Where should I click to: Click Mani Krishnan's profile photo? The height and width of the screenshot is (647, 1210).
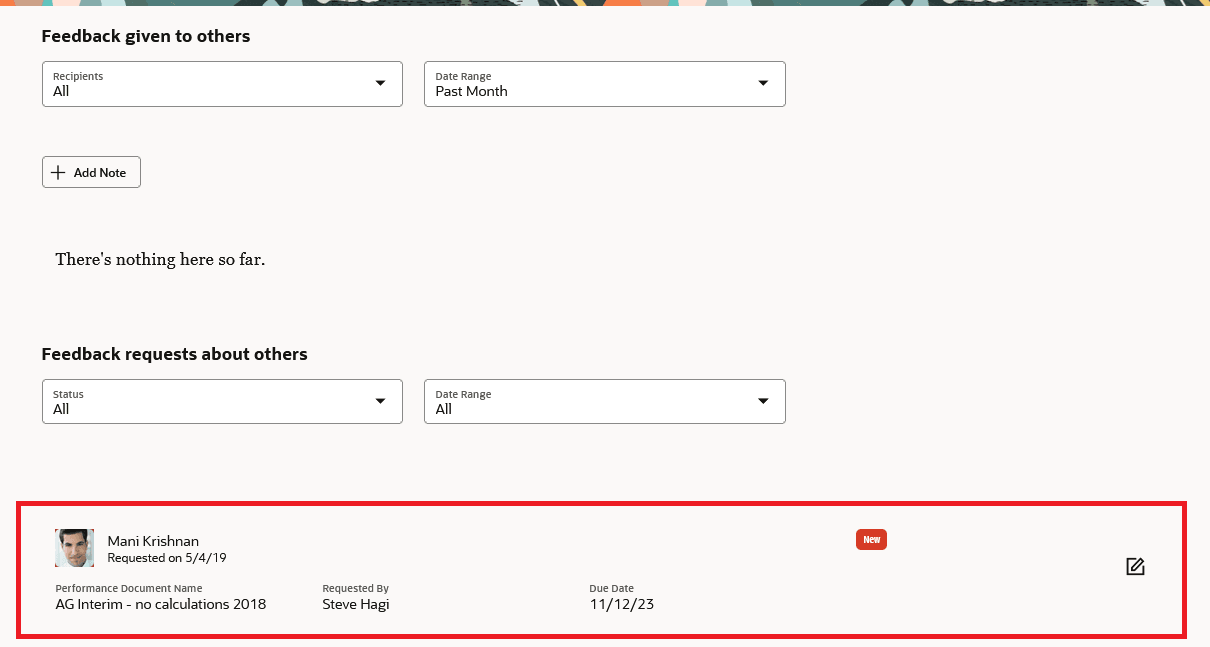click(74, 548)
